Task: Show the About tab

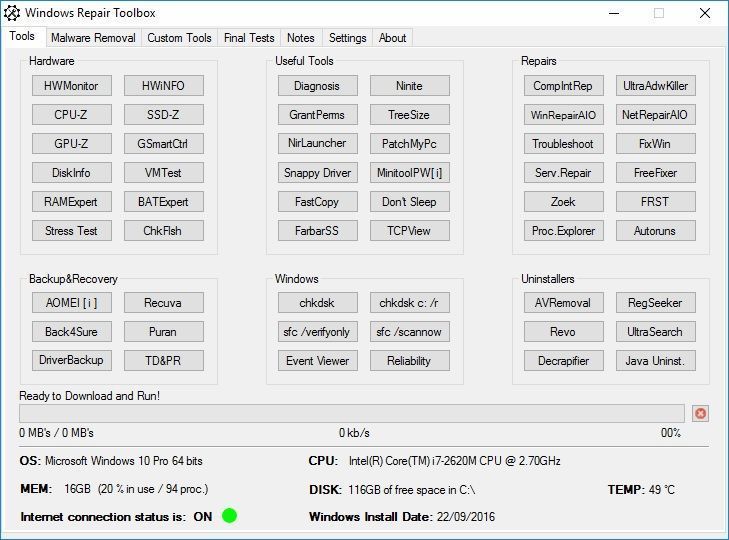Action: (x=392, y=38)
